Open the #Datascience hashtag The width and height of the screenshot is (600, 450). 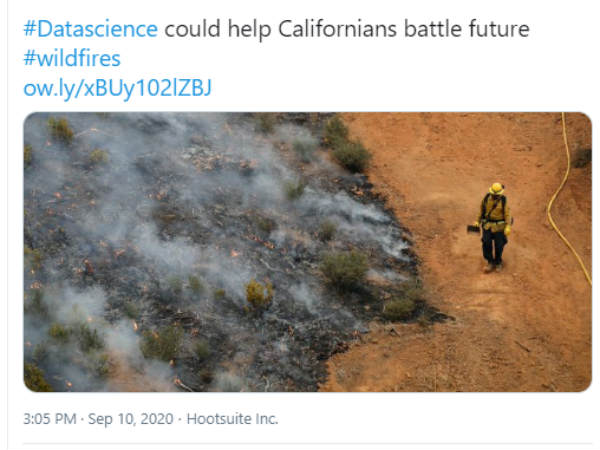pos(90,29)
